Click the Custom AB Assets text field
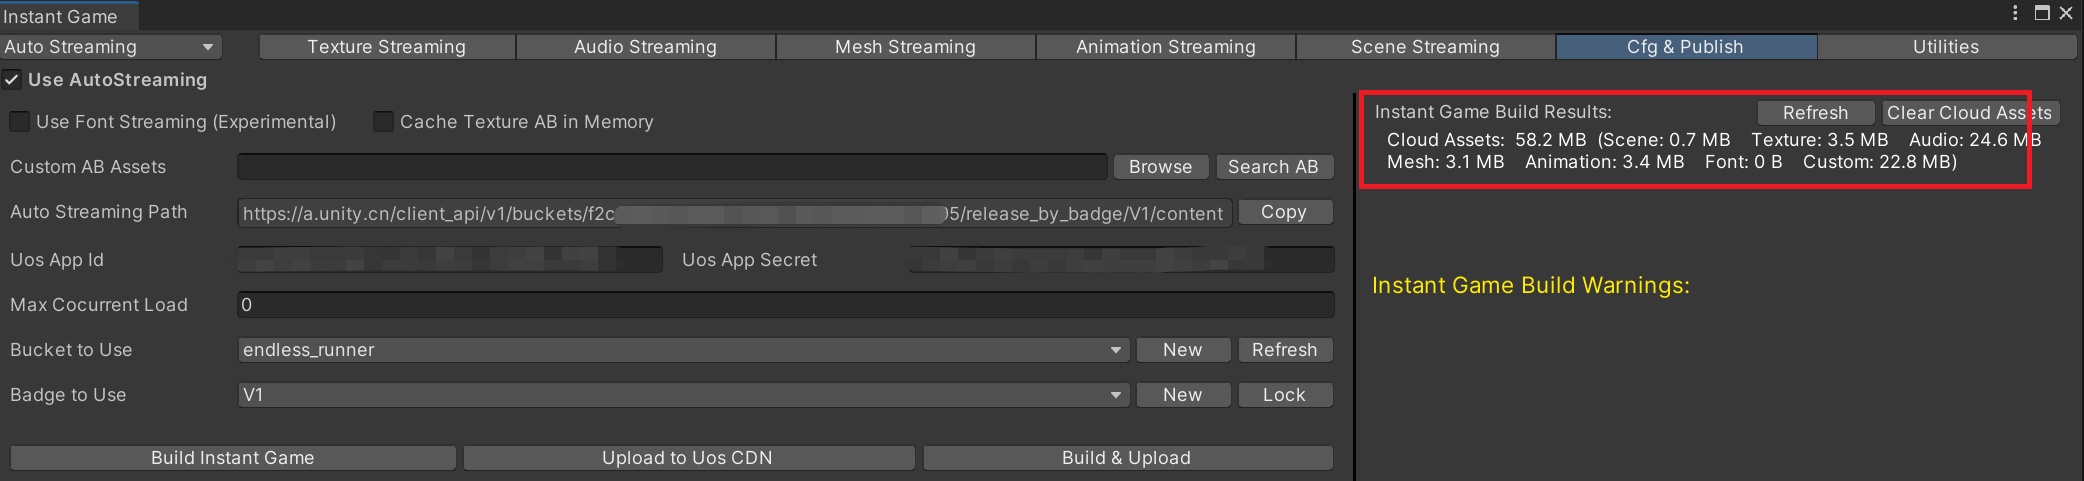Viewport: 2084px width, 481px height. click(672, 167)
